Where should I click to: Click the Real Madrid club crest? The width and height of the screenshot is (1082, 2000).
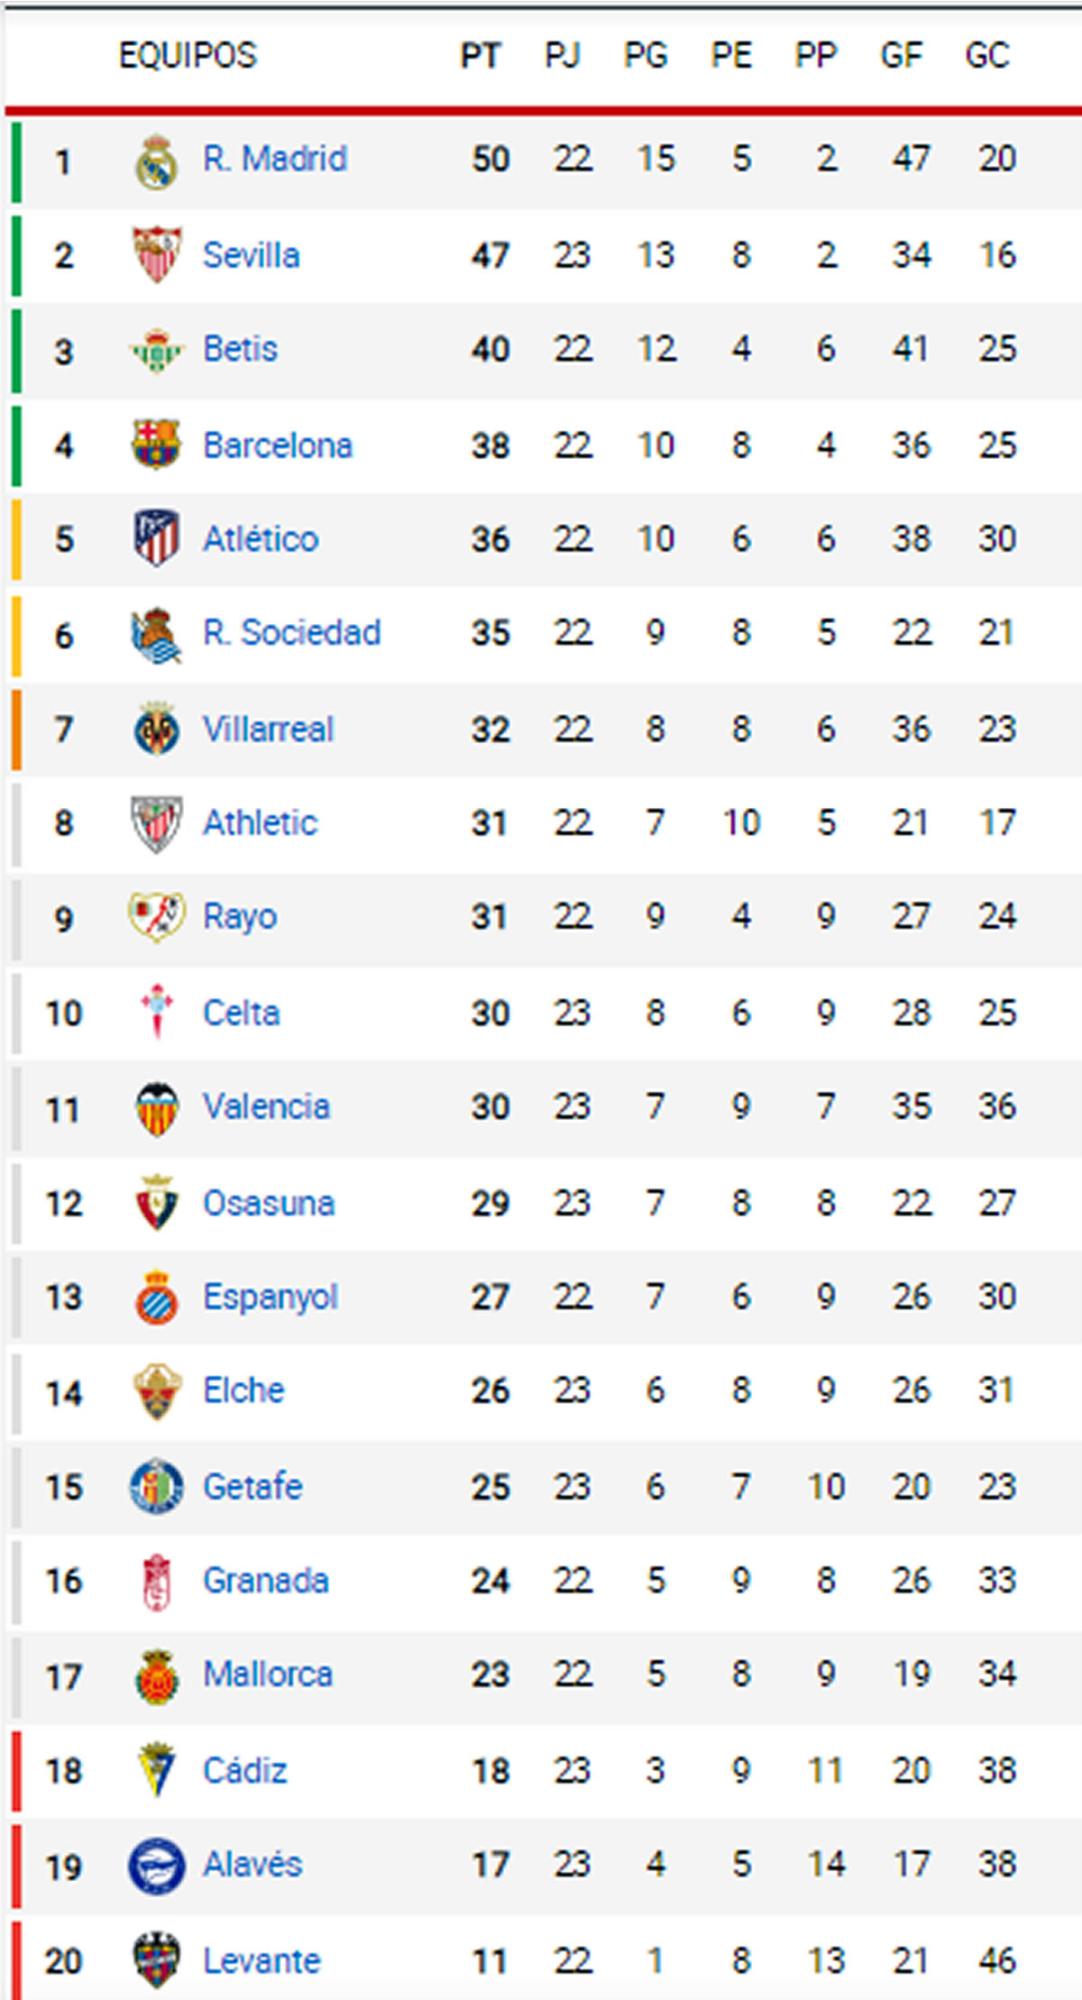click(157, 161)
